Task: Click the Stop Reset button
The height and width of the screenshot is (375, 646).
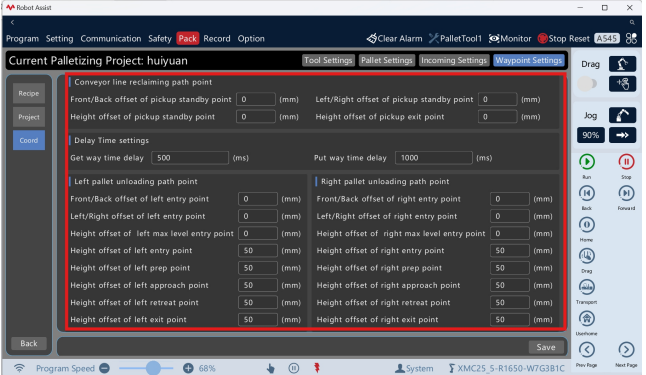Action: pos(564,39)
